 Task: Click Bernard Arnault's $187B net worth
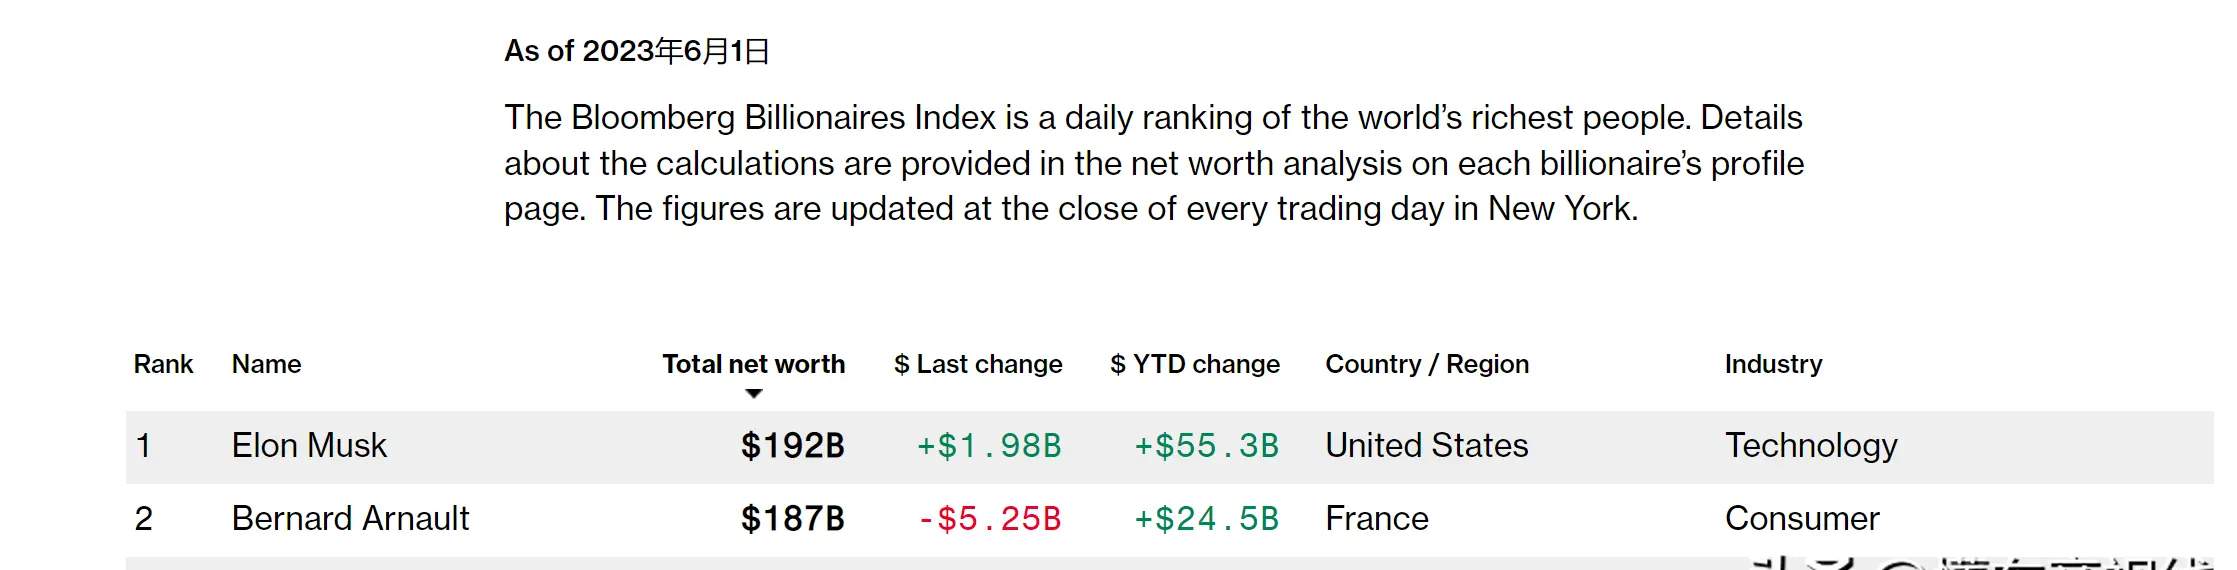pos(792,518)
